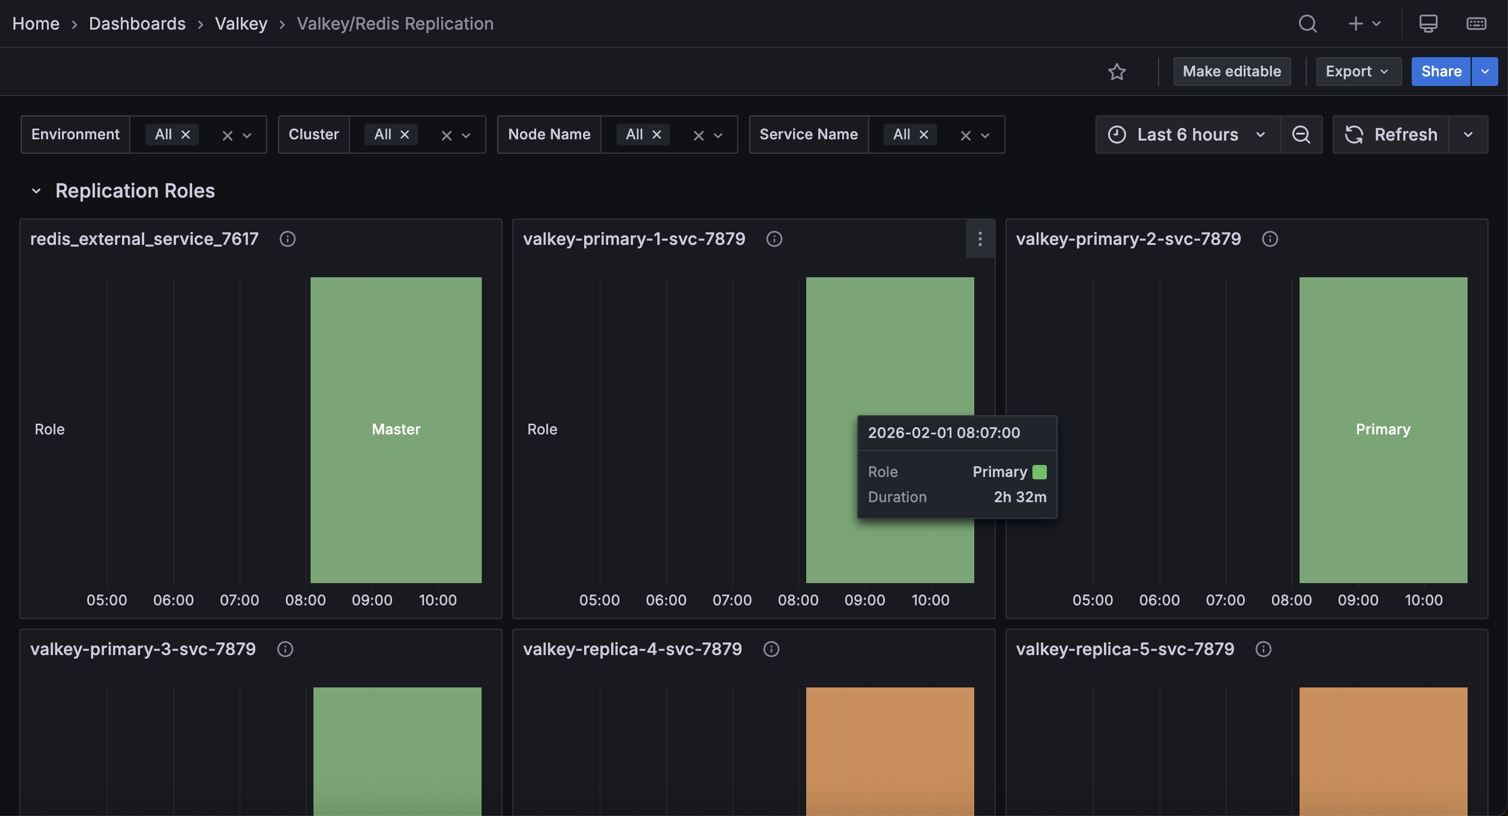Viewport: 1508px width, 816px height.
Task: Open the Valkey breadcrumb item
Action: pyautogui.click(x=240, y=23)
